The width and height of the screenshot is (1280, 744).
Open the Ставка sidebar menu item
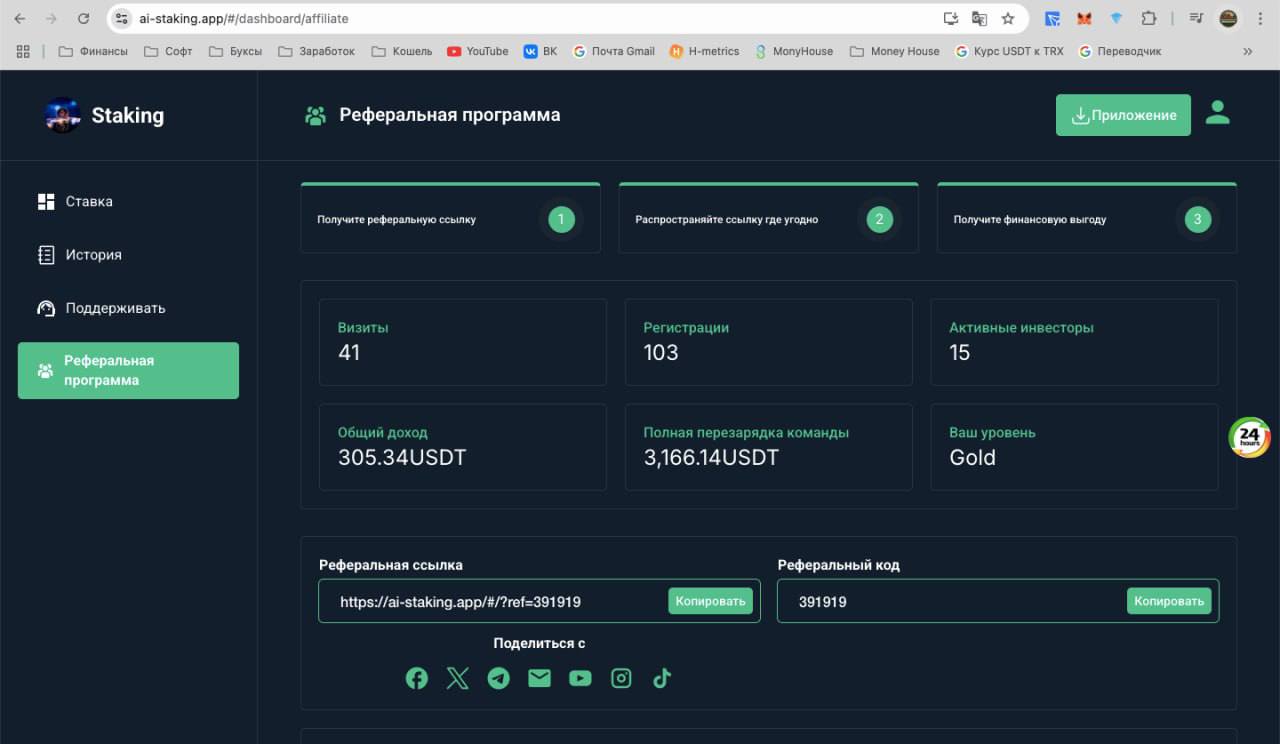[89, 201]
